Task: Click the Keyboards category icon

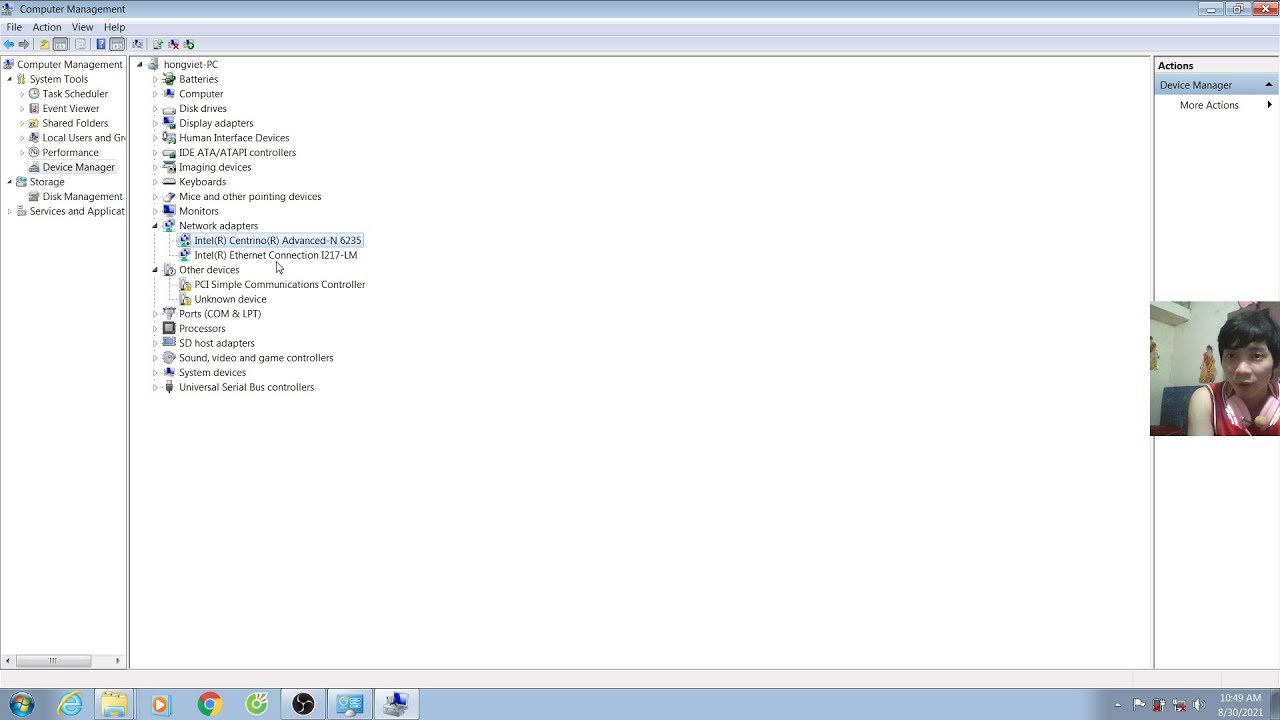Action: click(169, 182)
